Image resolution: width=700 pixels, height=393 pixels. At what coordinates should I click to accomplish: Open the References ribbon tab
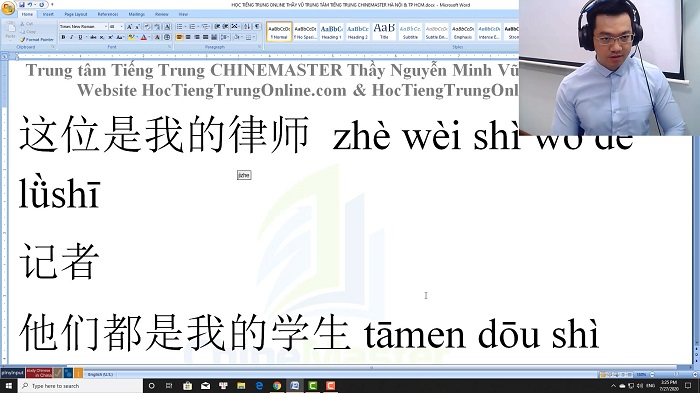pyautogui.click(x=108, y=14)
